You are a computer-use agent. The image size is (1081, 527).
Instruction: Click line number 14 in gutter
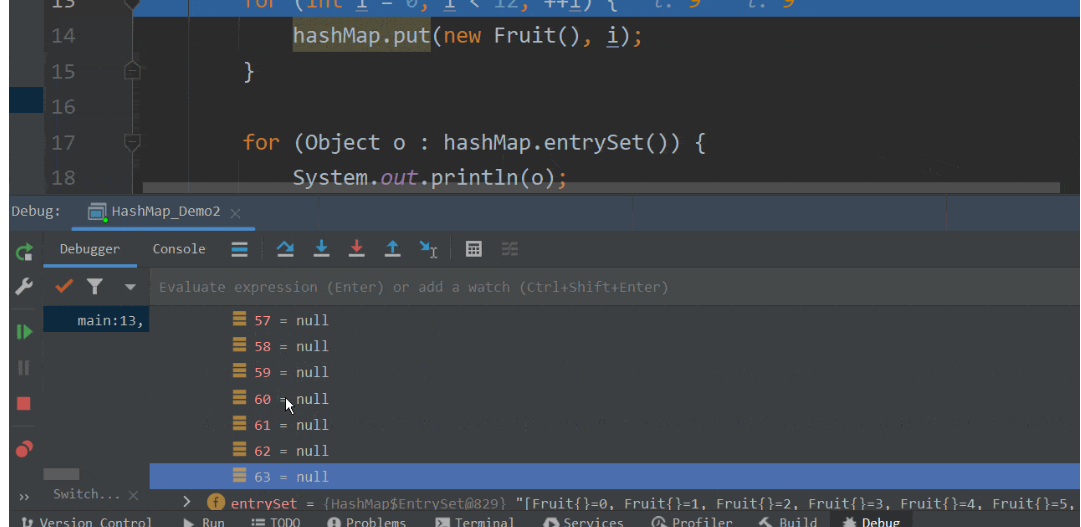pos(63,36)
